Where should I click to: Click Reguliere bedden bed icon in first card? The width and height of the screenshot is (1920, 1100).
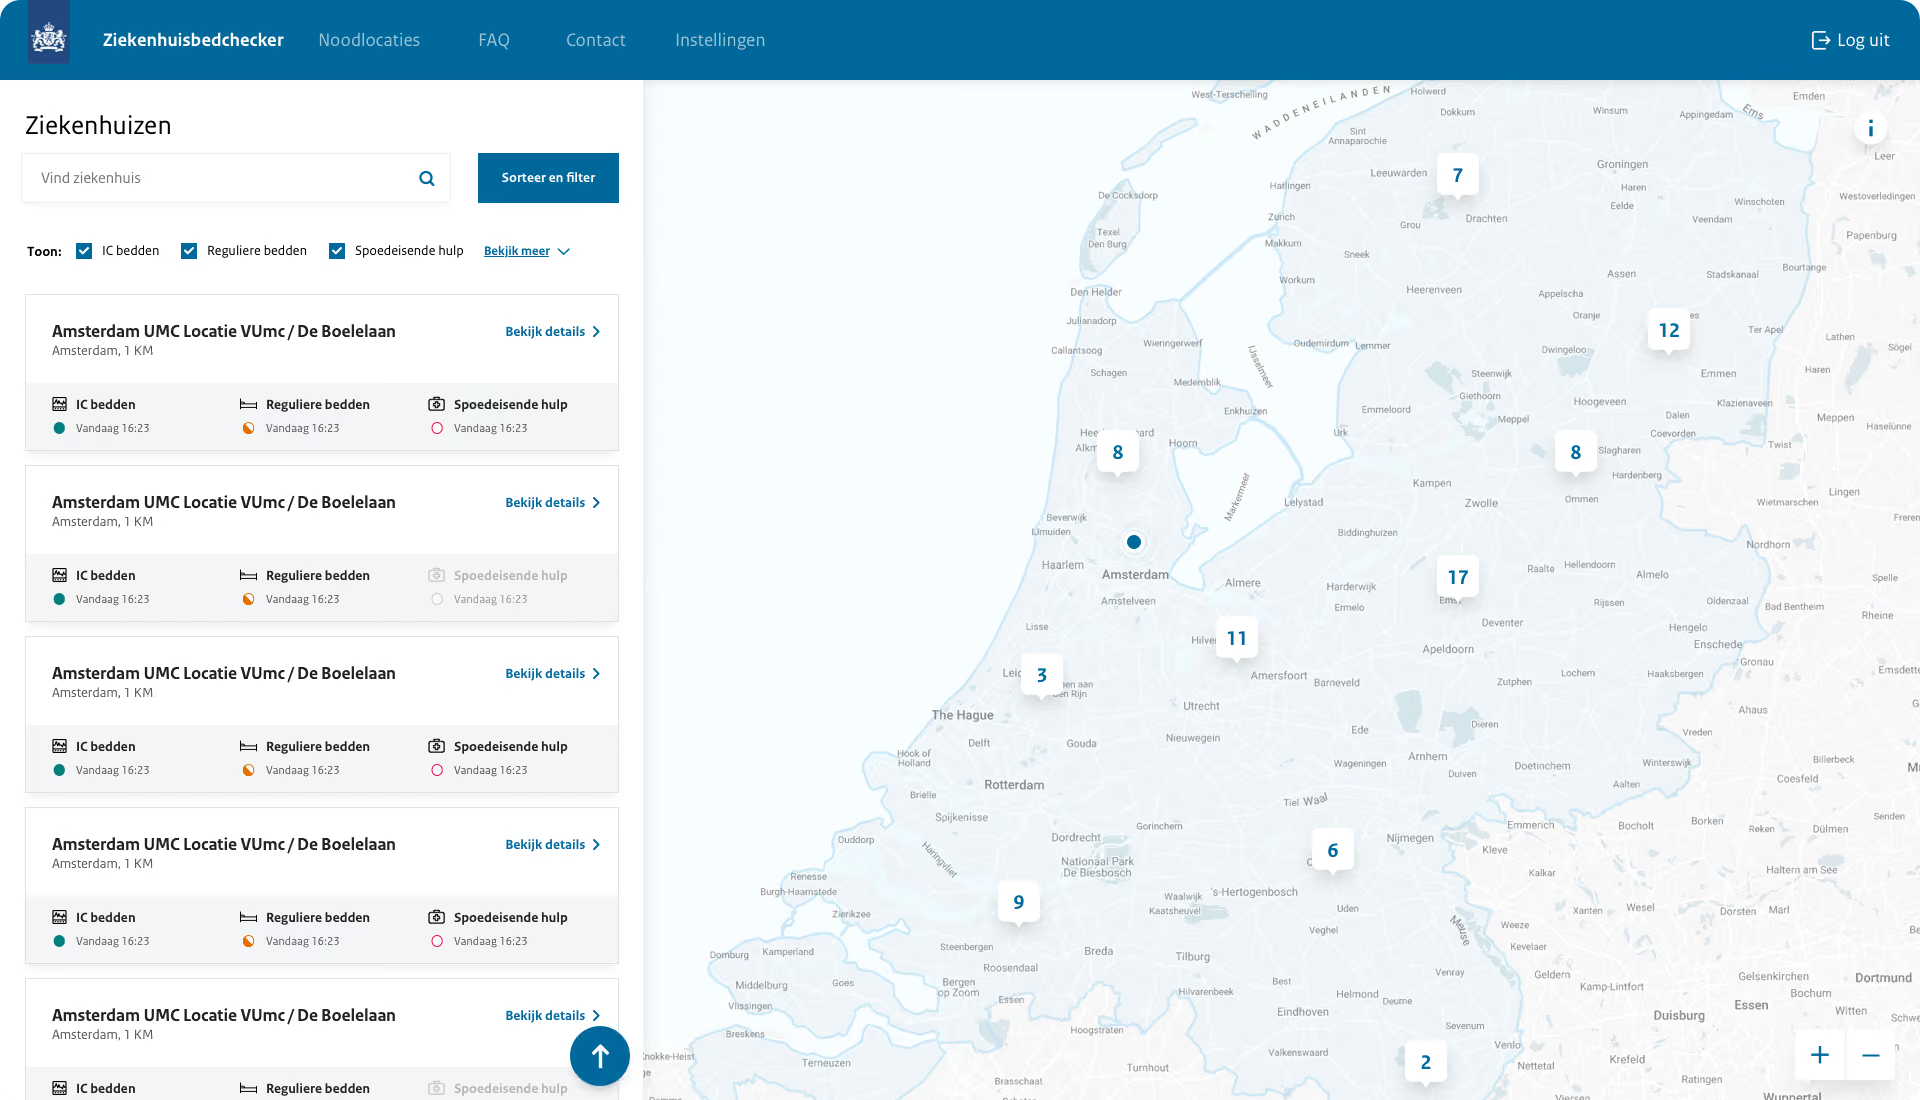249,404
